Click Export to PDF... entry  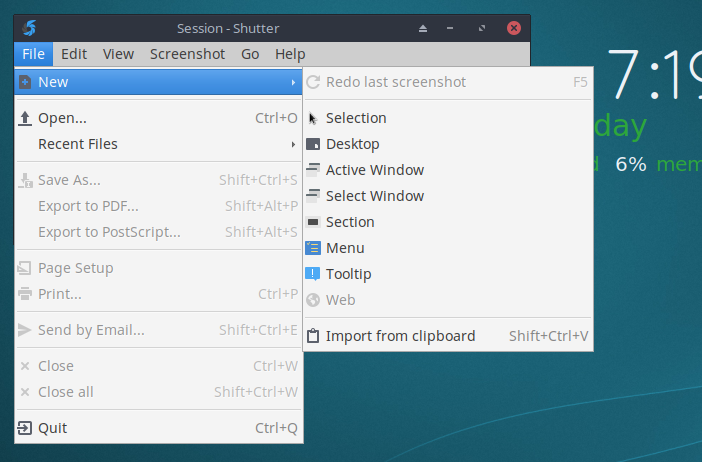(158, 206)
